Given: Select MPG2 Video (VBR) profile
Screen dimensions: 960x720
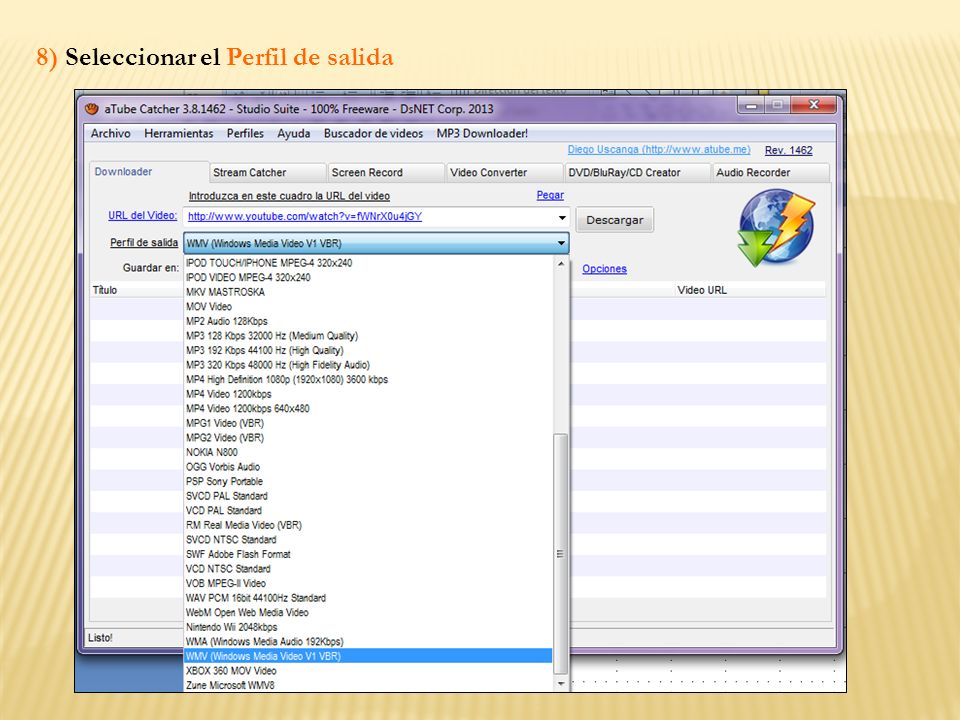Looking at the screenshot, I should [x=368, y=438].
